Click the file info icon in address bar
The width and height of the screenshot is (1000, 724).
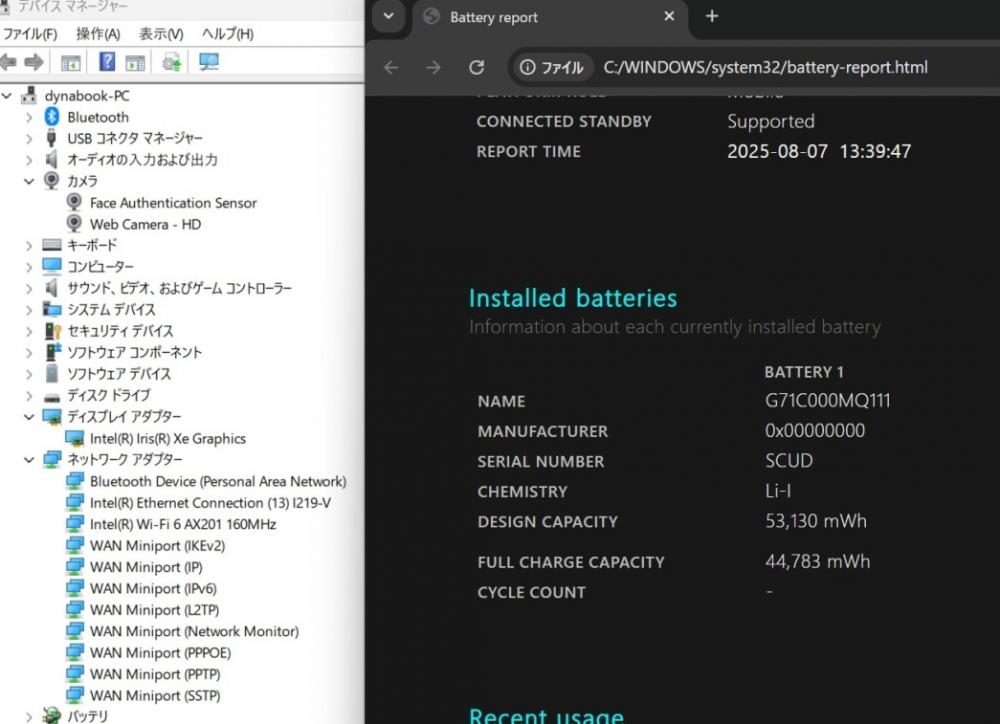click(527, 67)
